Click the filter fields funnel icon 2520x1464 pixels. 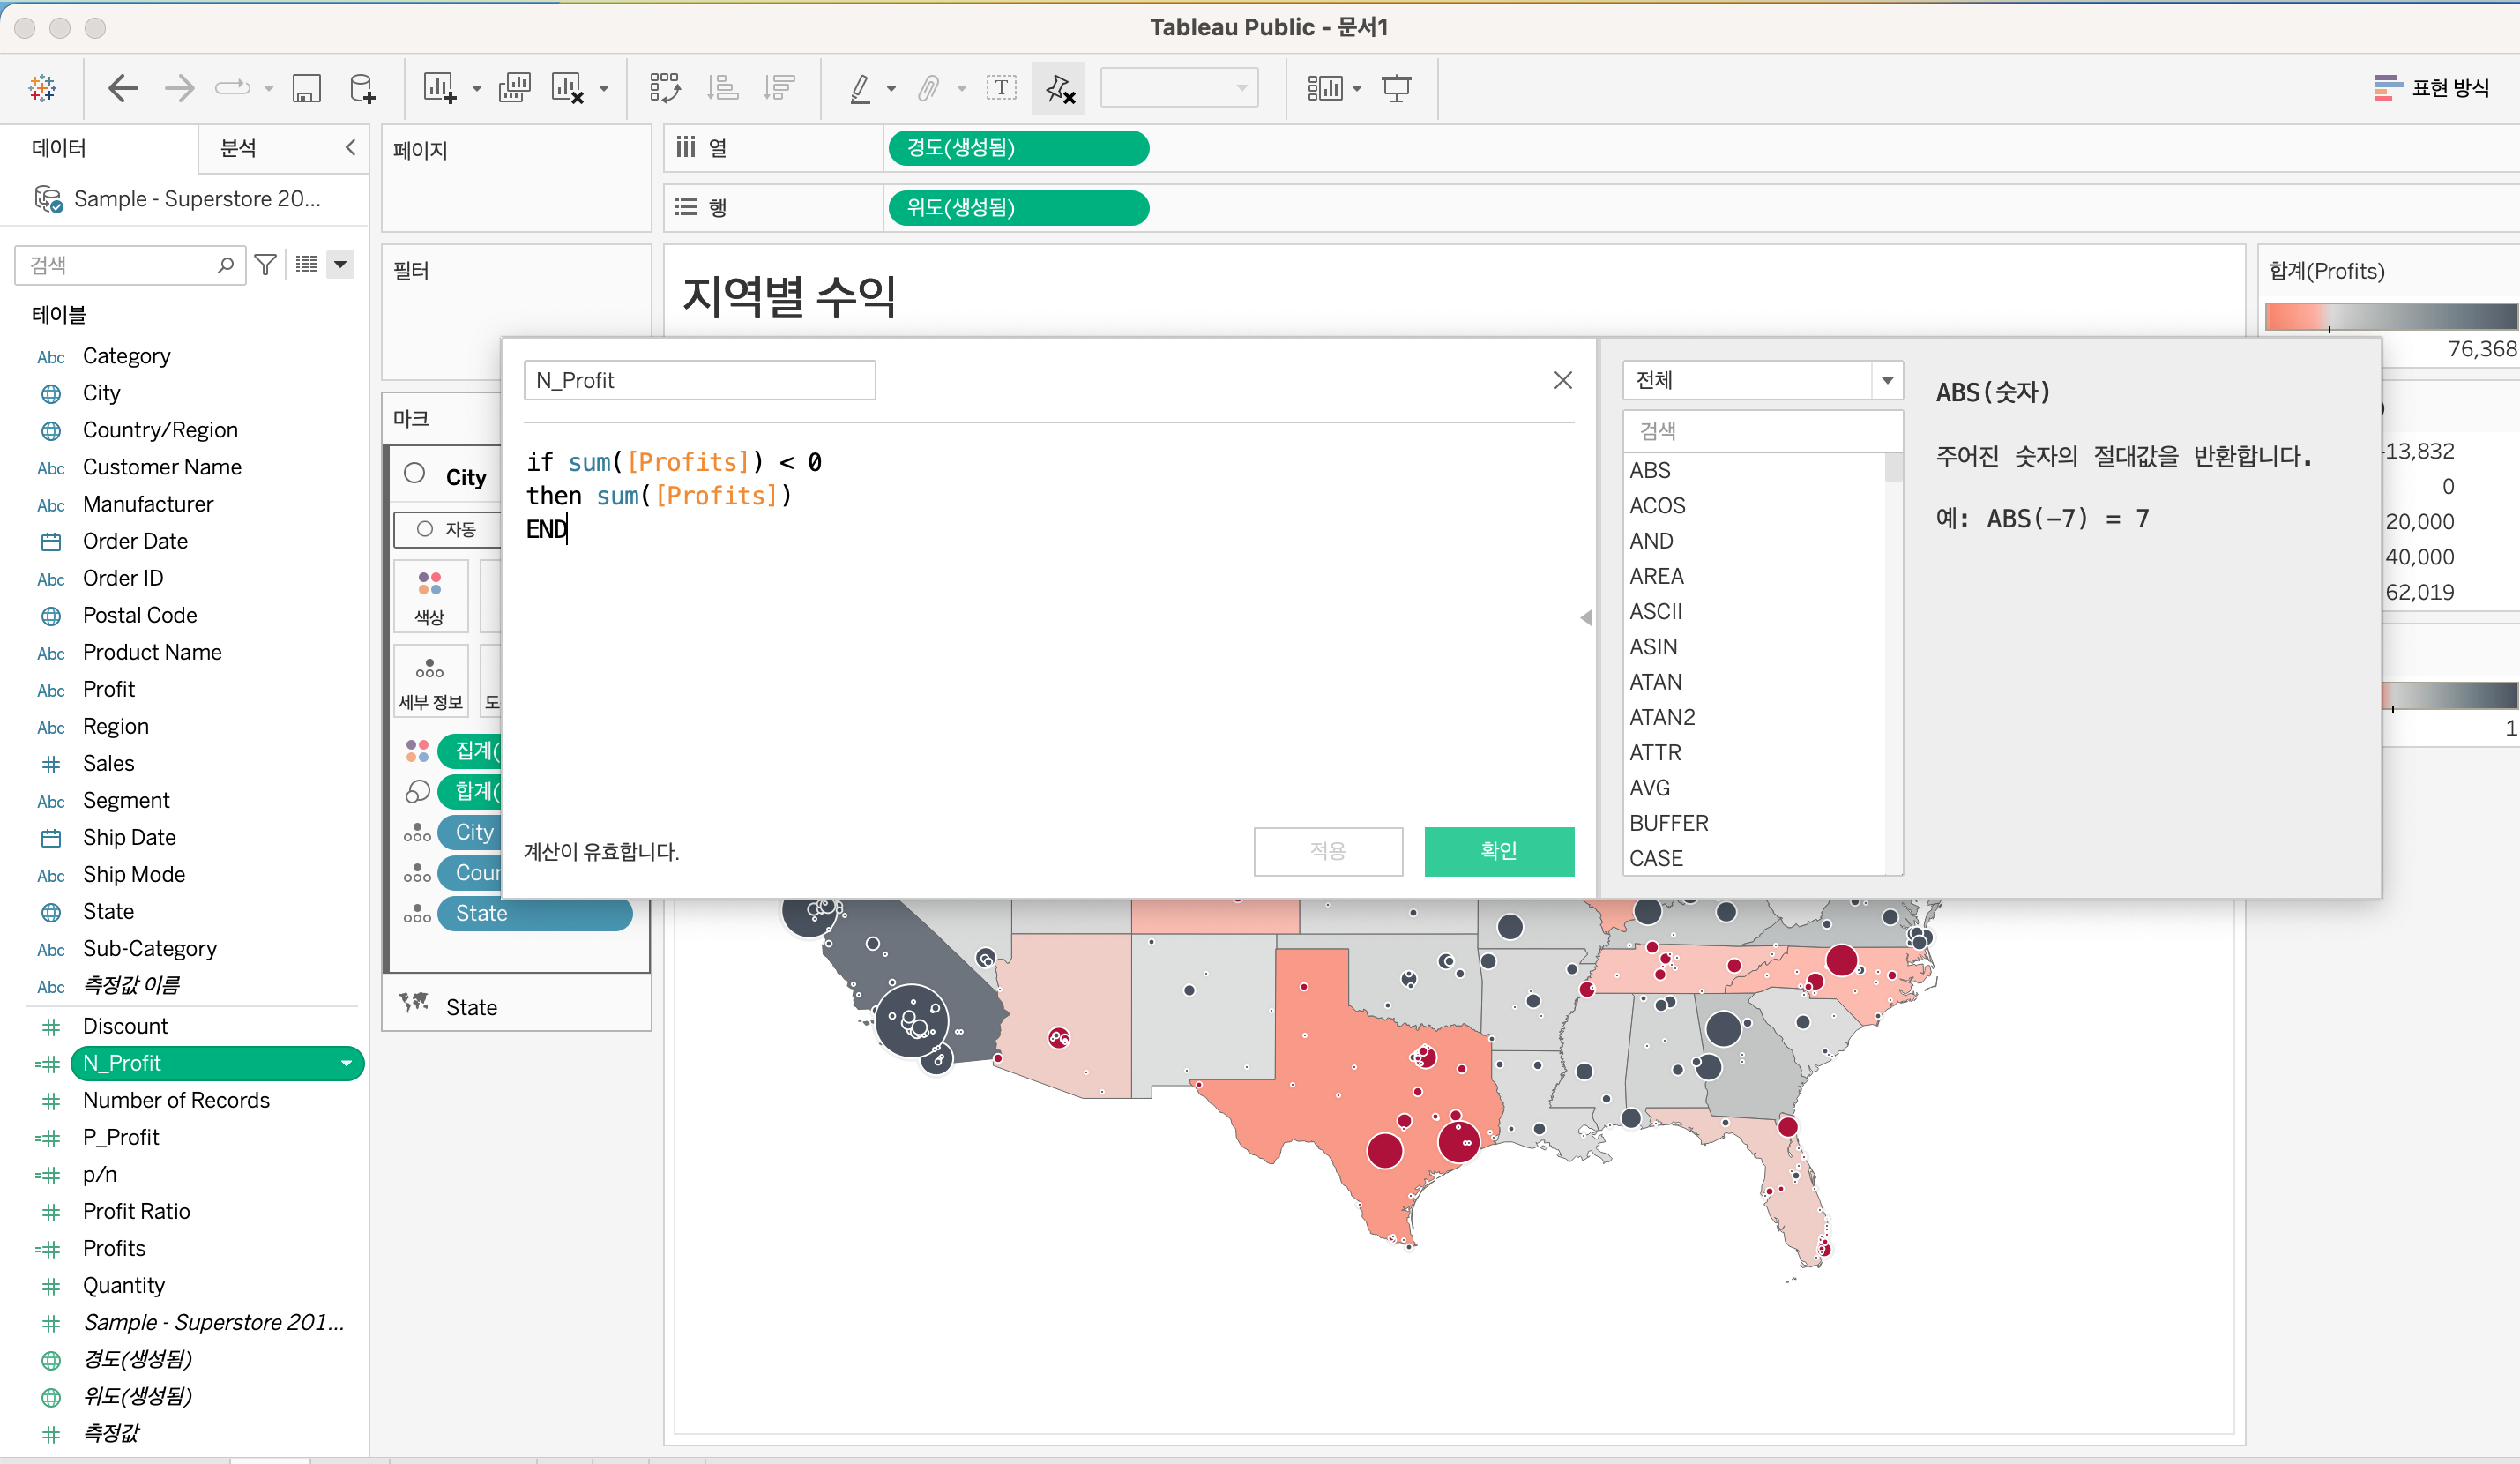click(x=265, y=264)
